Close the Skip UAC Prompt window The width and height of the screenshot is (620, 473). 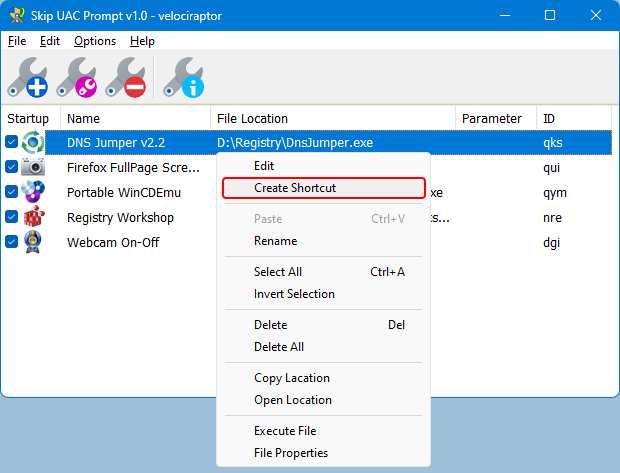pos(596,15)
